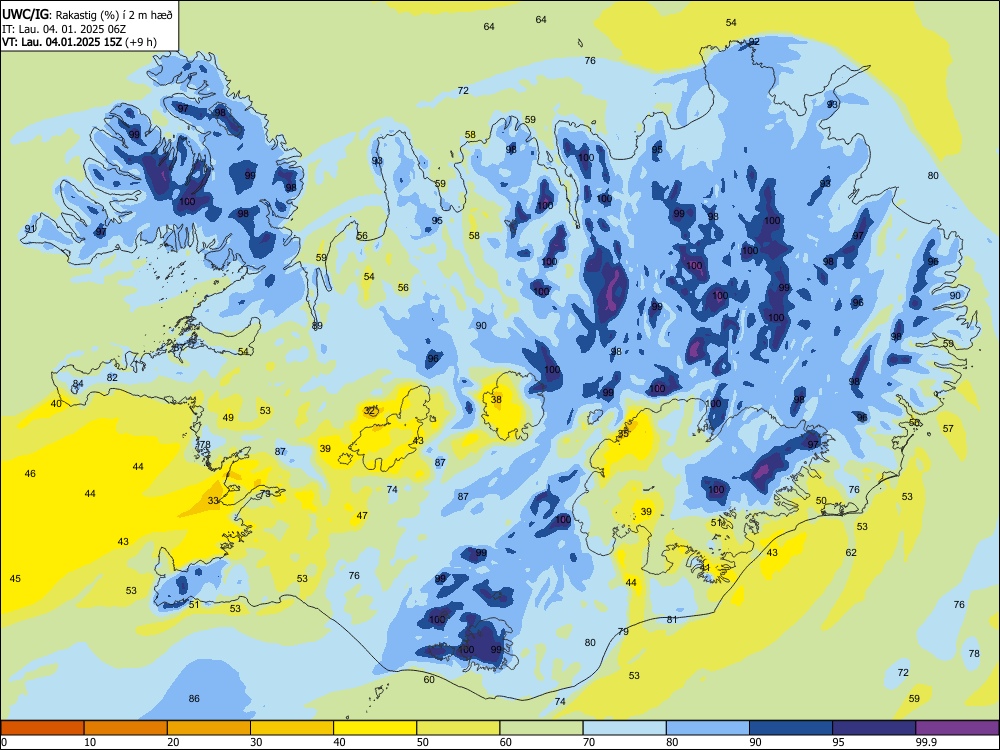Select the value '79' on the south coast

pos(623,632)
